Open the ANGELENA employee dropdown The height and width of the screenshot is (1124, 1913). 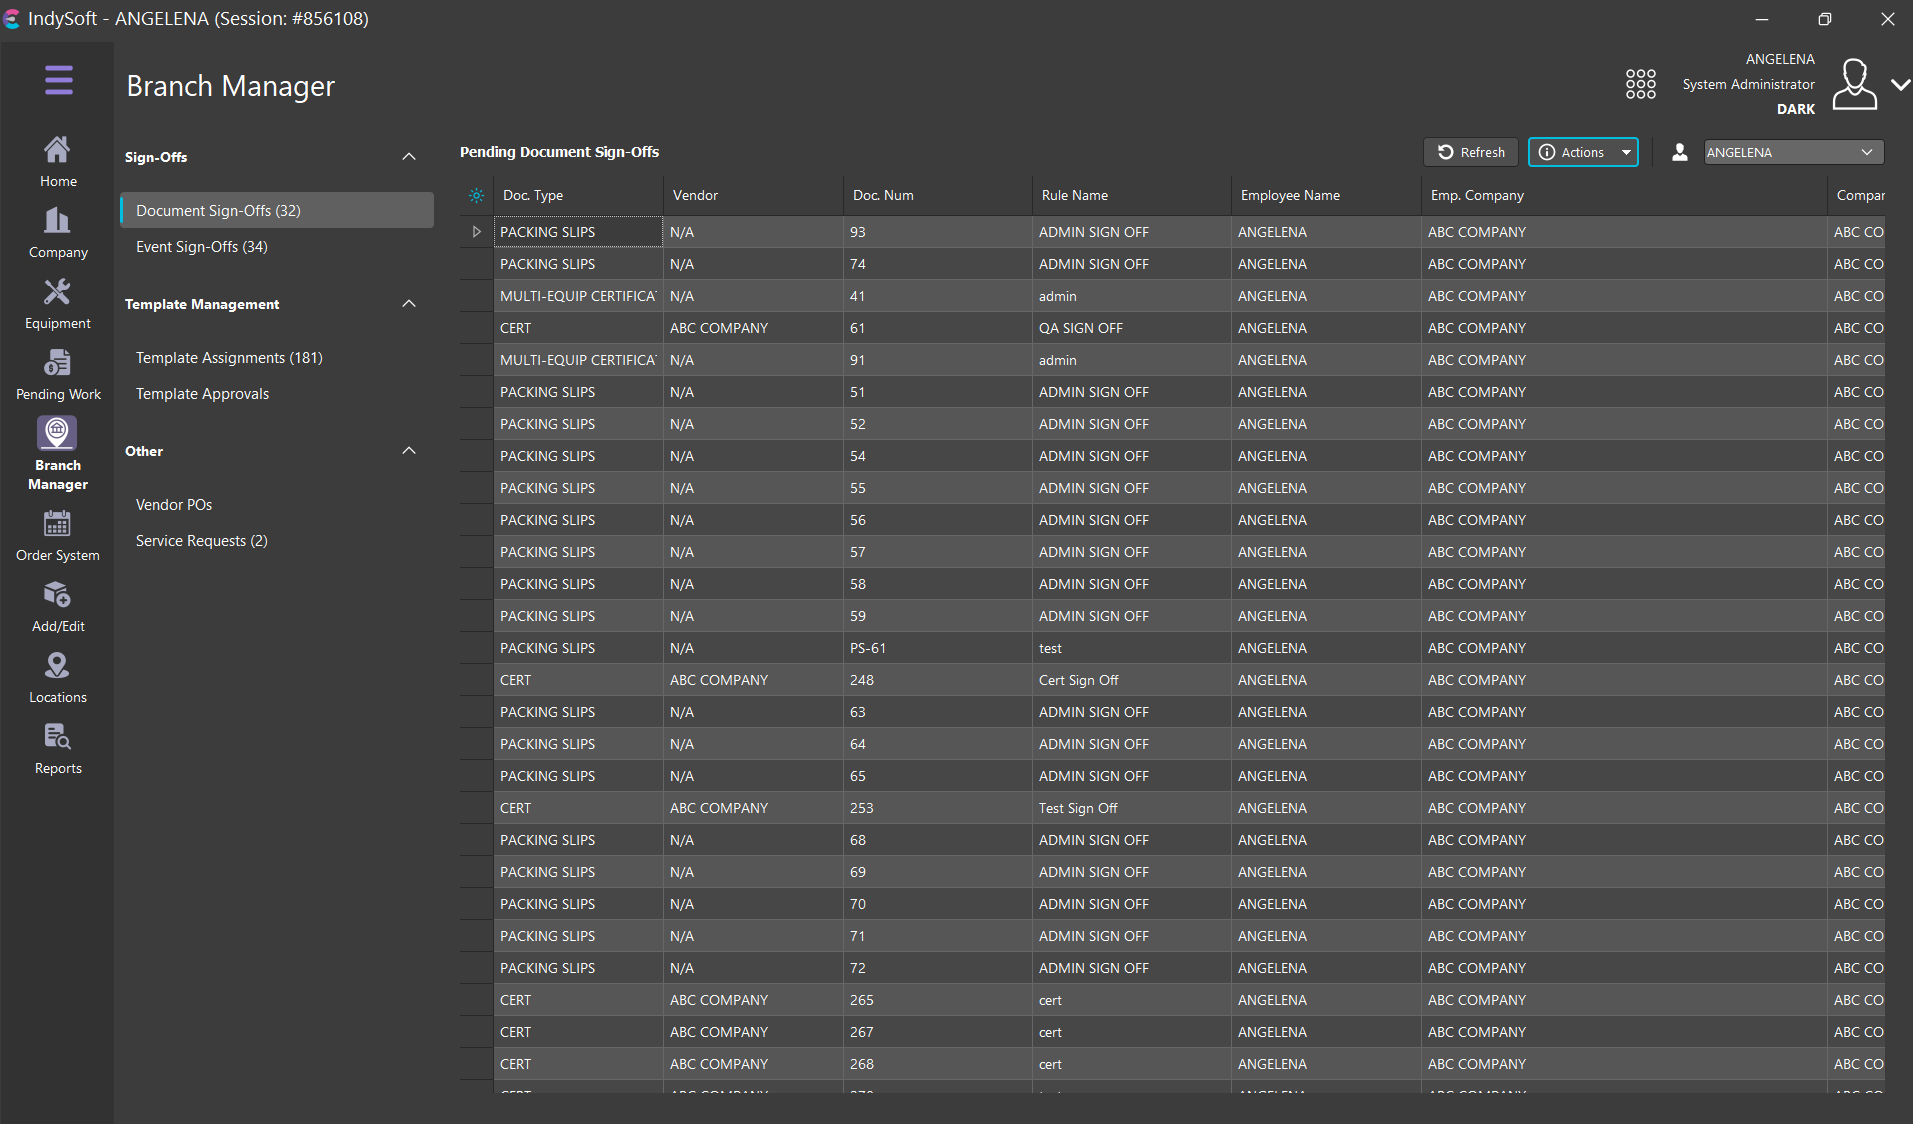[x=1793, y=152]
